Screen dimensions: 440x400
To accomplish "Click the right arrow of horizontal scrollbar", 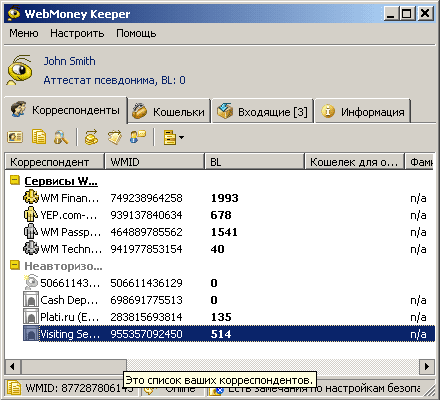I will pos(427,367).
